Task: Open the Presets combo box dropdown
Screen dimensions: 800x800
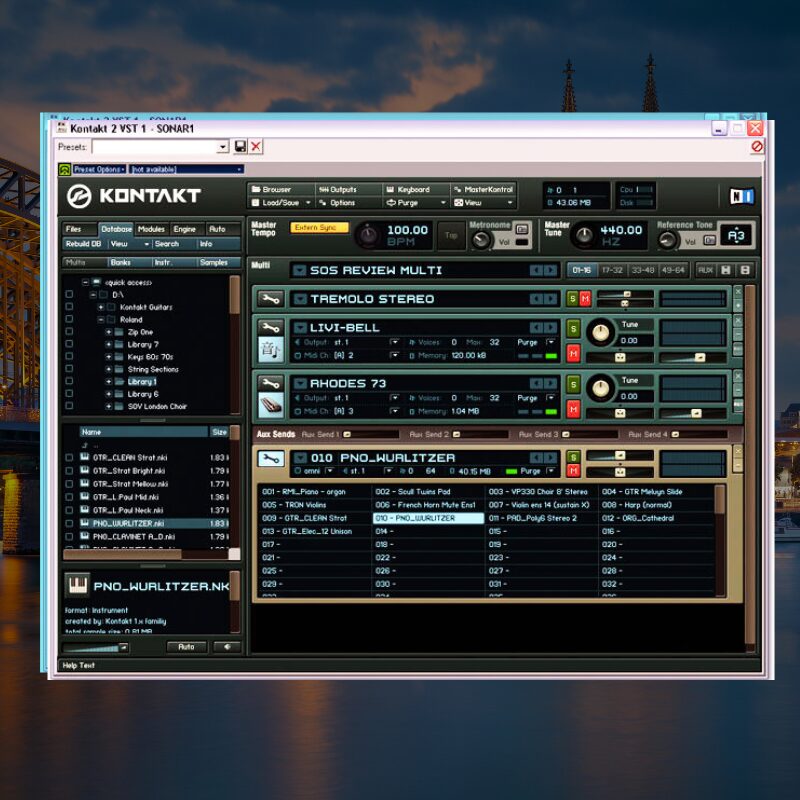Action: point(222,147)
